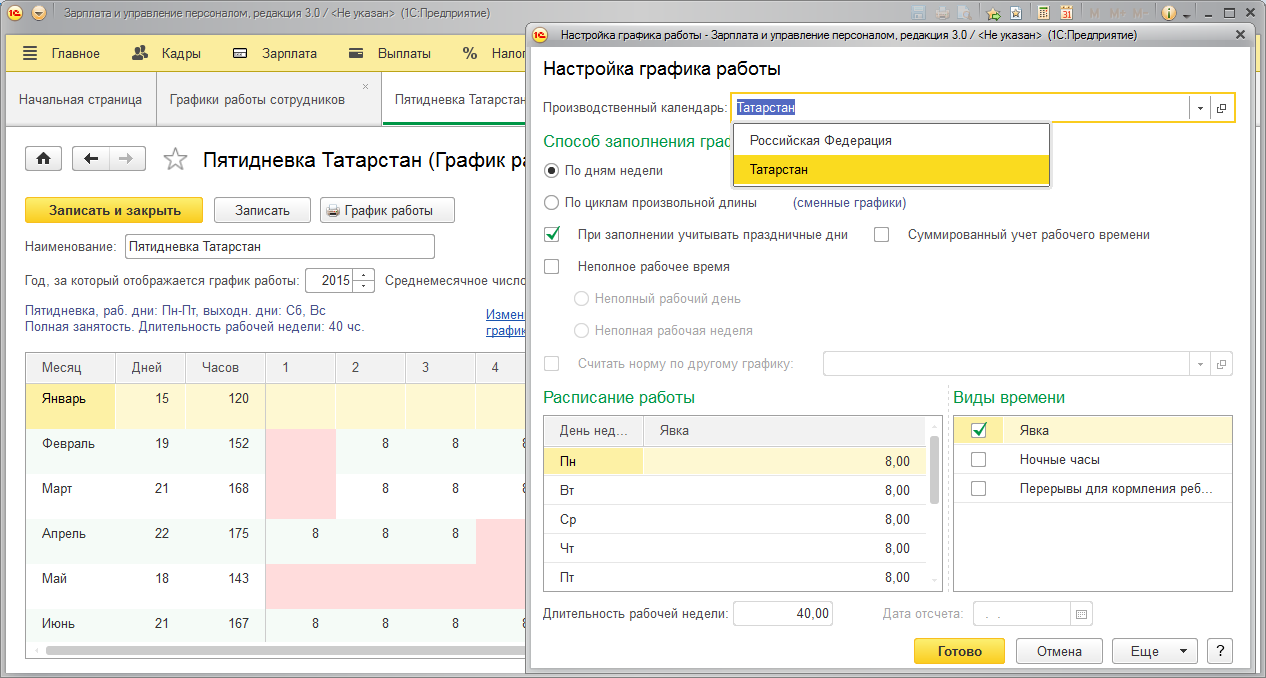
Task: Open the date picker for Дата отсчета
Action: point(1082,613)
